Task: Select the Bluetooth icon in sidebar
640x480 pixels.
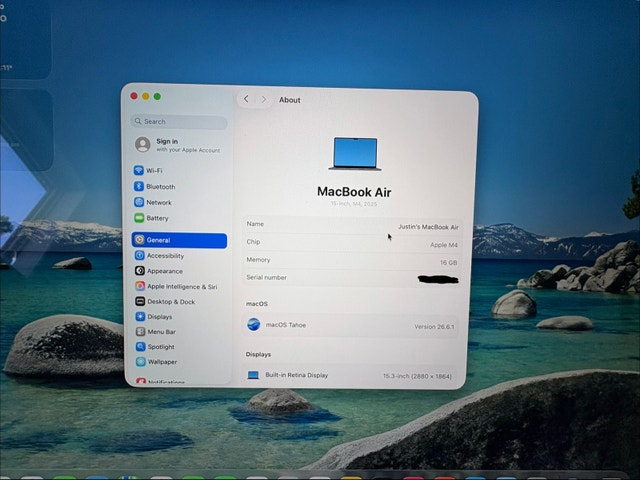Action: 139,186
